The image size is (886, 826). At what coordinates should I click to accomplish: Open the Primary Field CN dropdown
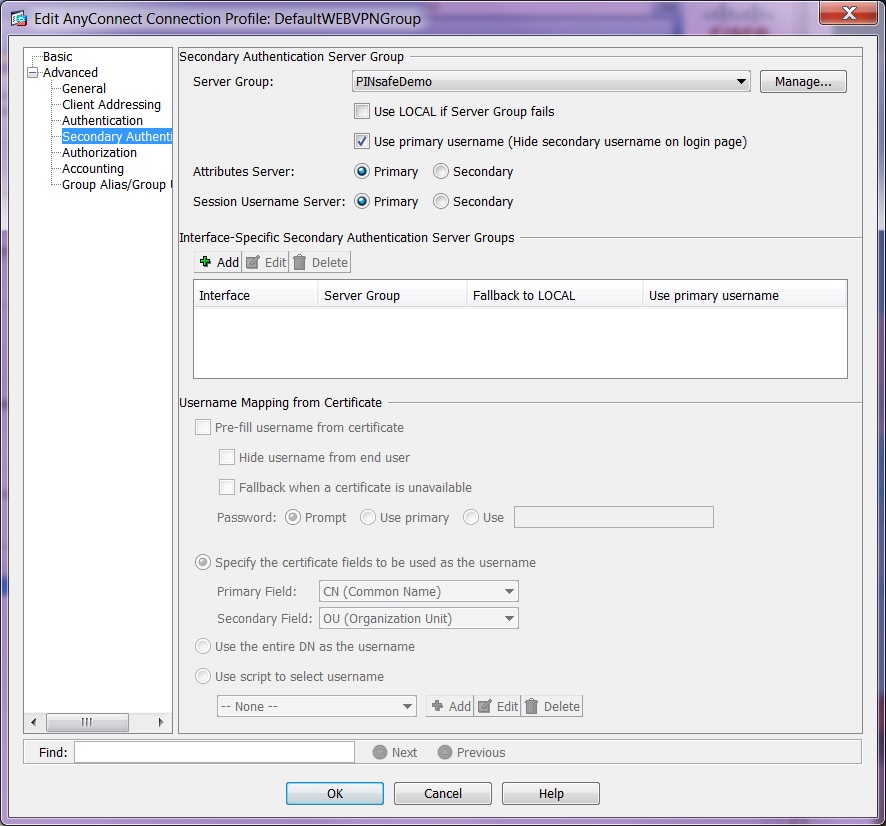coord(508,591)
